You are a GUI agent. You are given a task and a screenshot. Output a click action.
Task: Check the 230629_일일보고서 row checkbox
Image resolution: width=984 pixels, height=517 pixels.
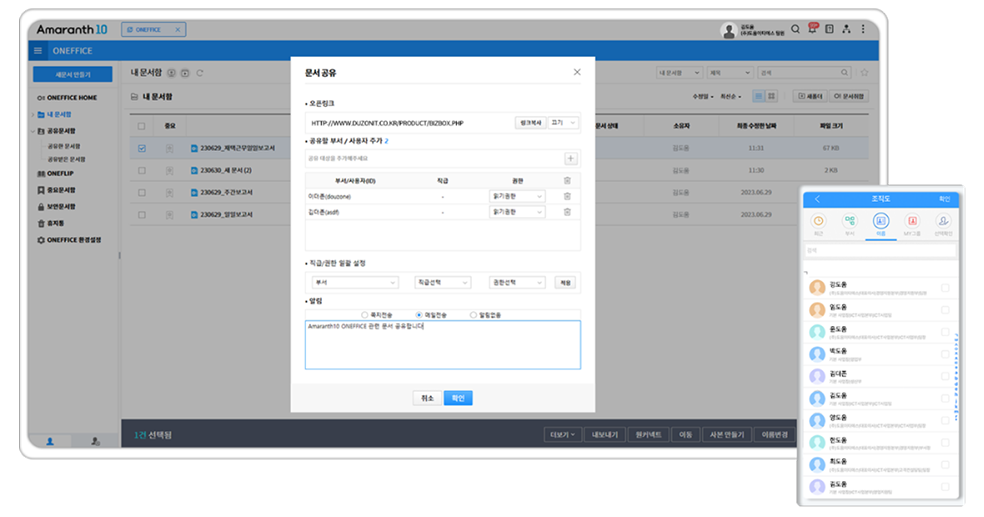pyautogui.click(x=142, y=215)
